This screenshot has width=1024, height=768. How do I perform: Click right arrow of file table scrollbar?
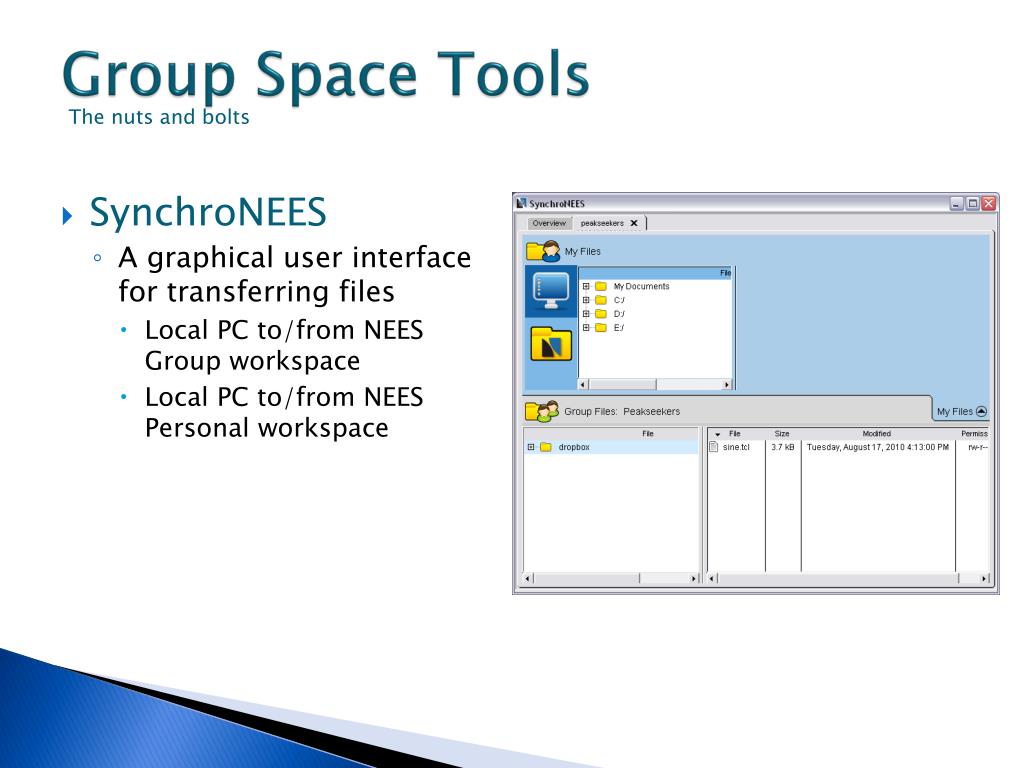click(985, 578)
